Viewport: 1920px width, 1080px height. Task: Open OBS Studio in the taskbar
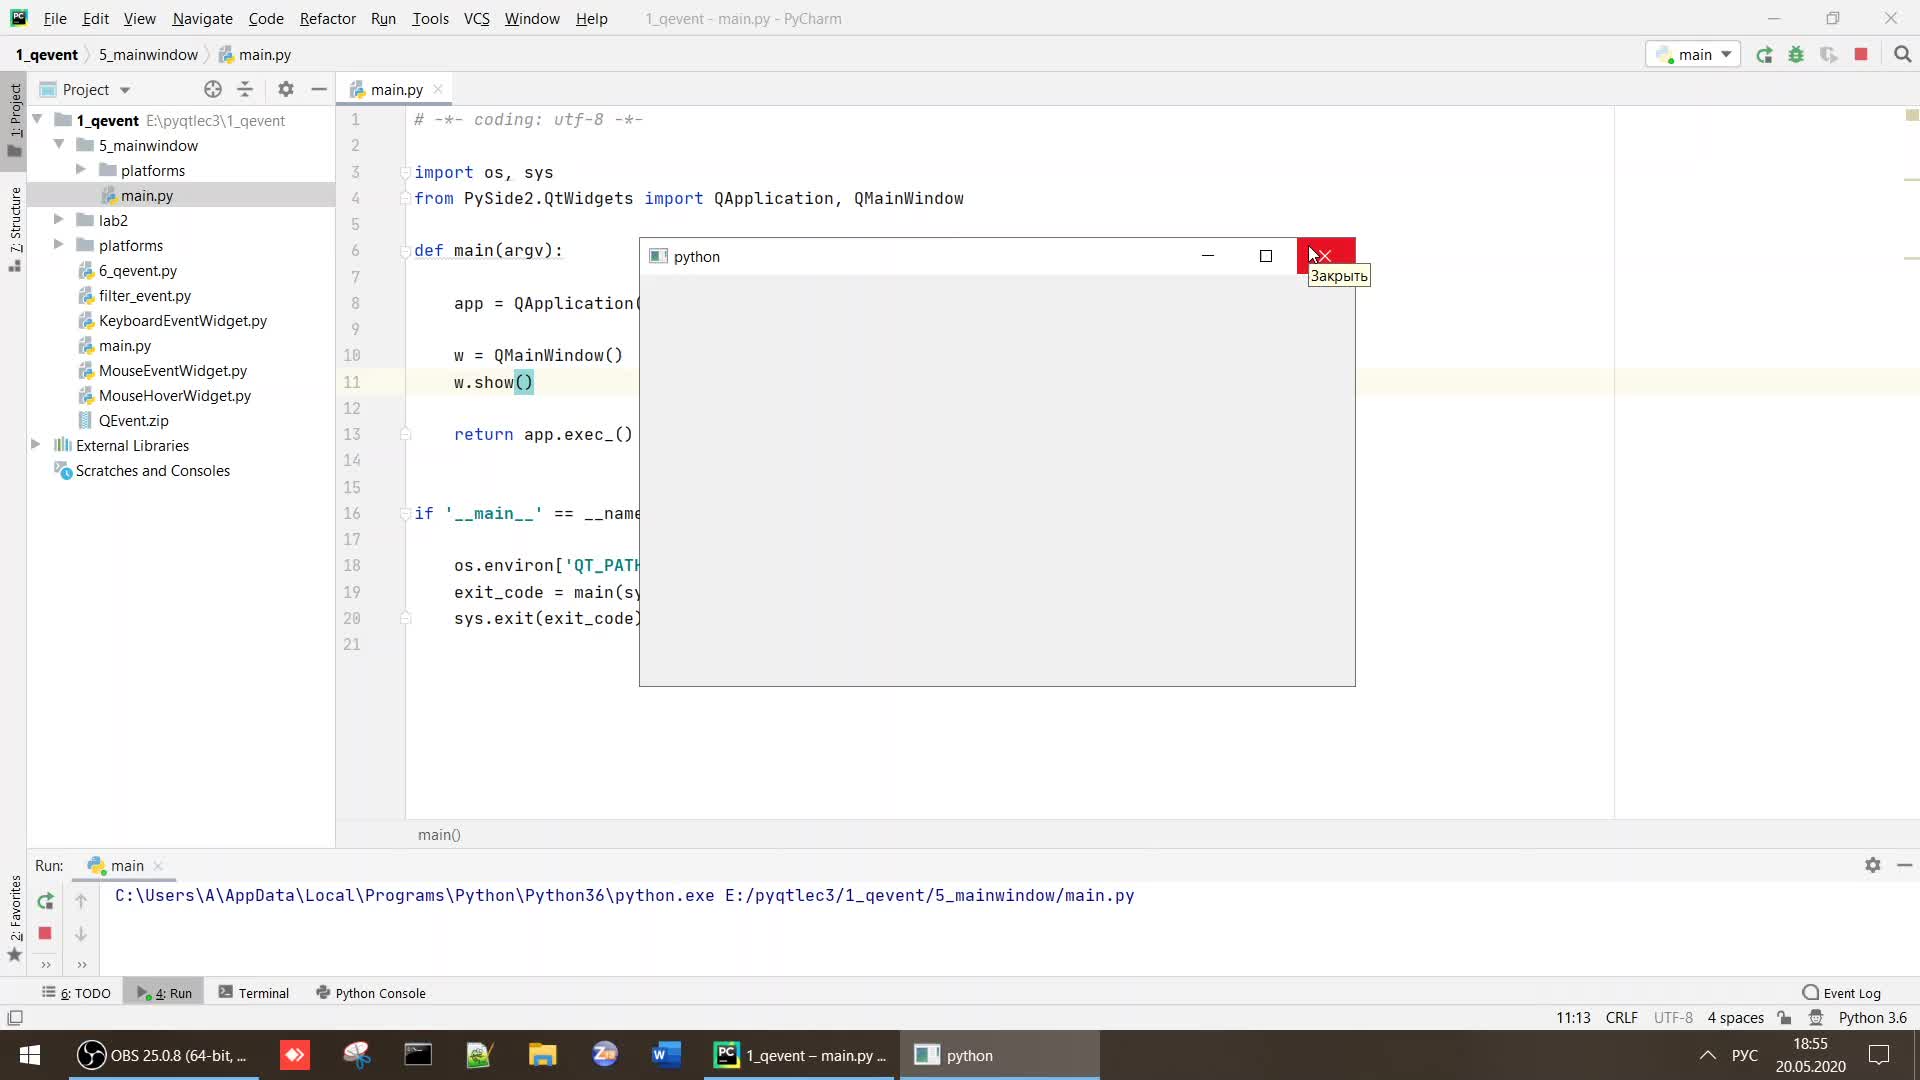click(164, 1055)
